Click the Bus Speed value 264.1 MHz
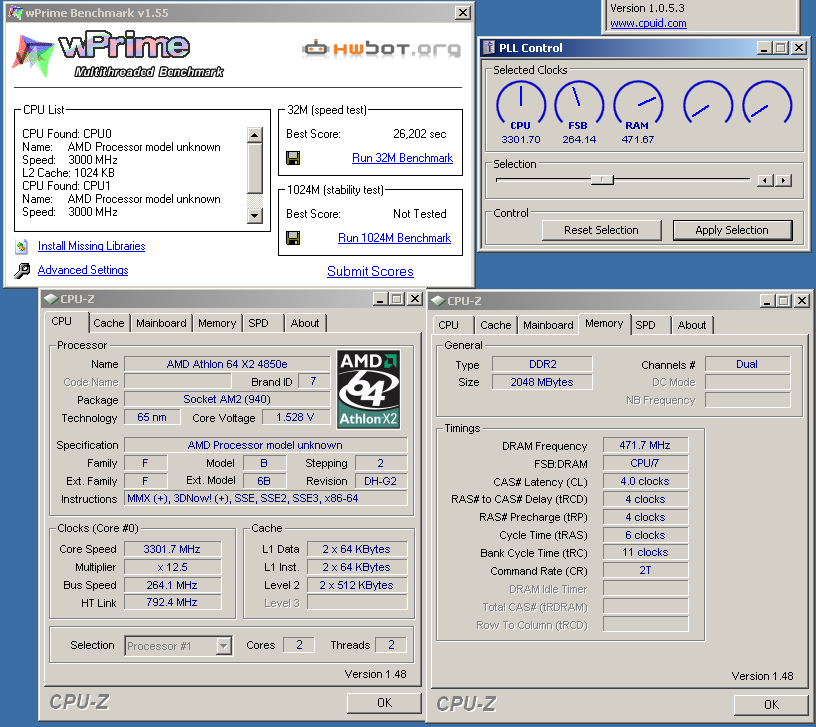 point(172,585)
